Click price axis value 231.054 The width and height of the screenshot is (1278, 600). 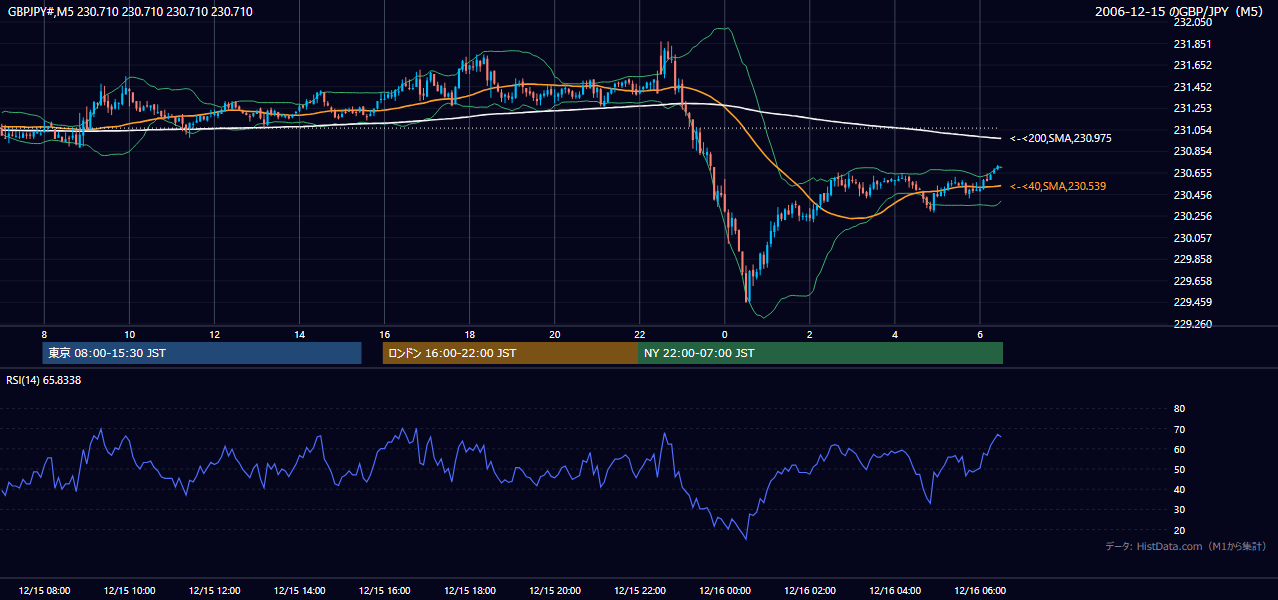click(x=1193, y=130)
